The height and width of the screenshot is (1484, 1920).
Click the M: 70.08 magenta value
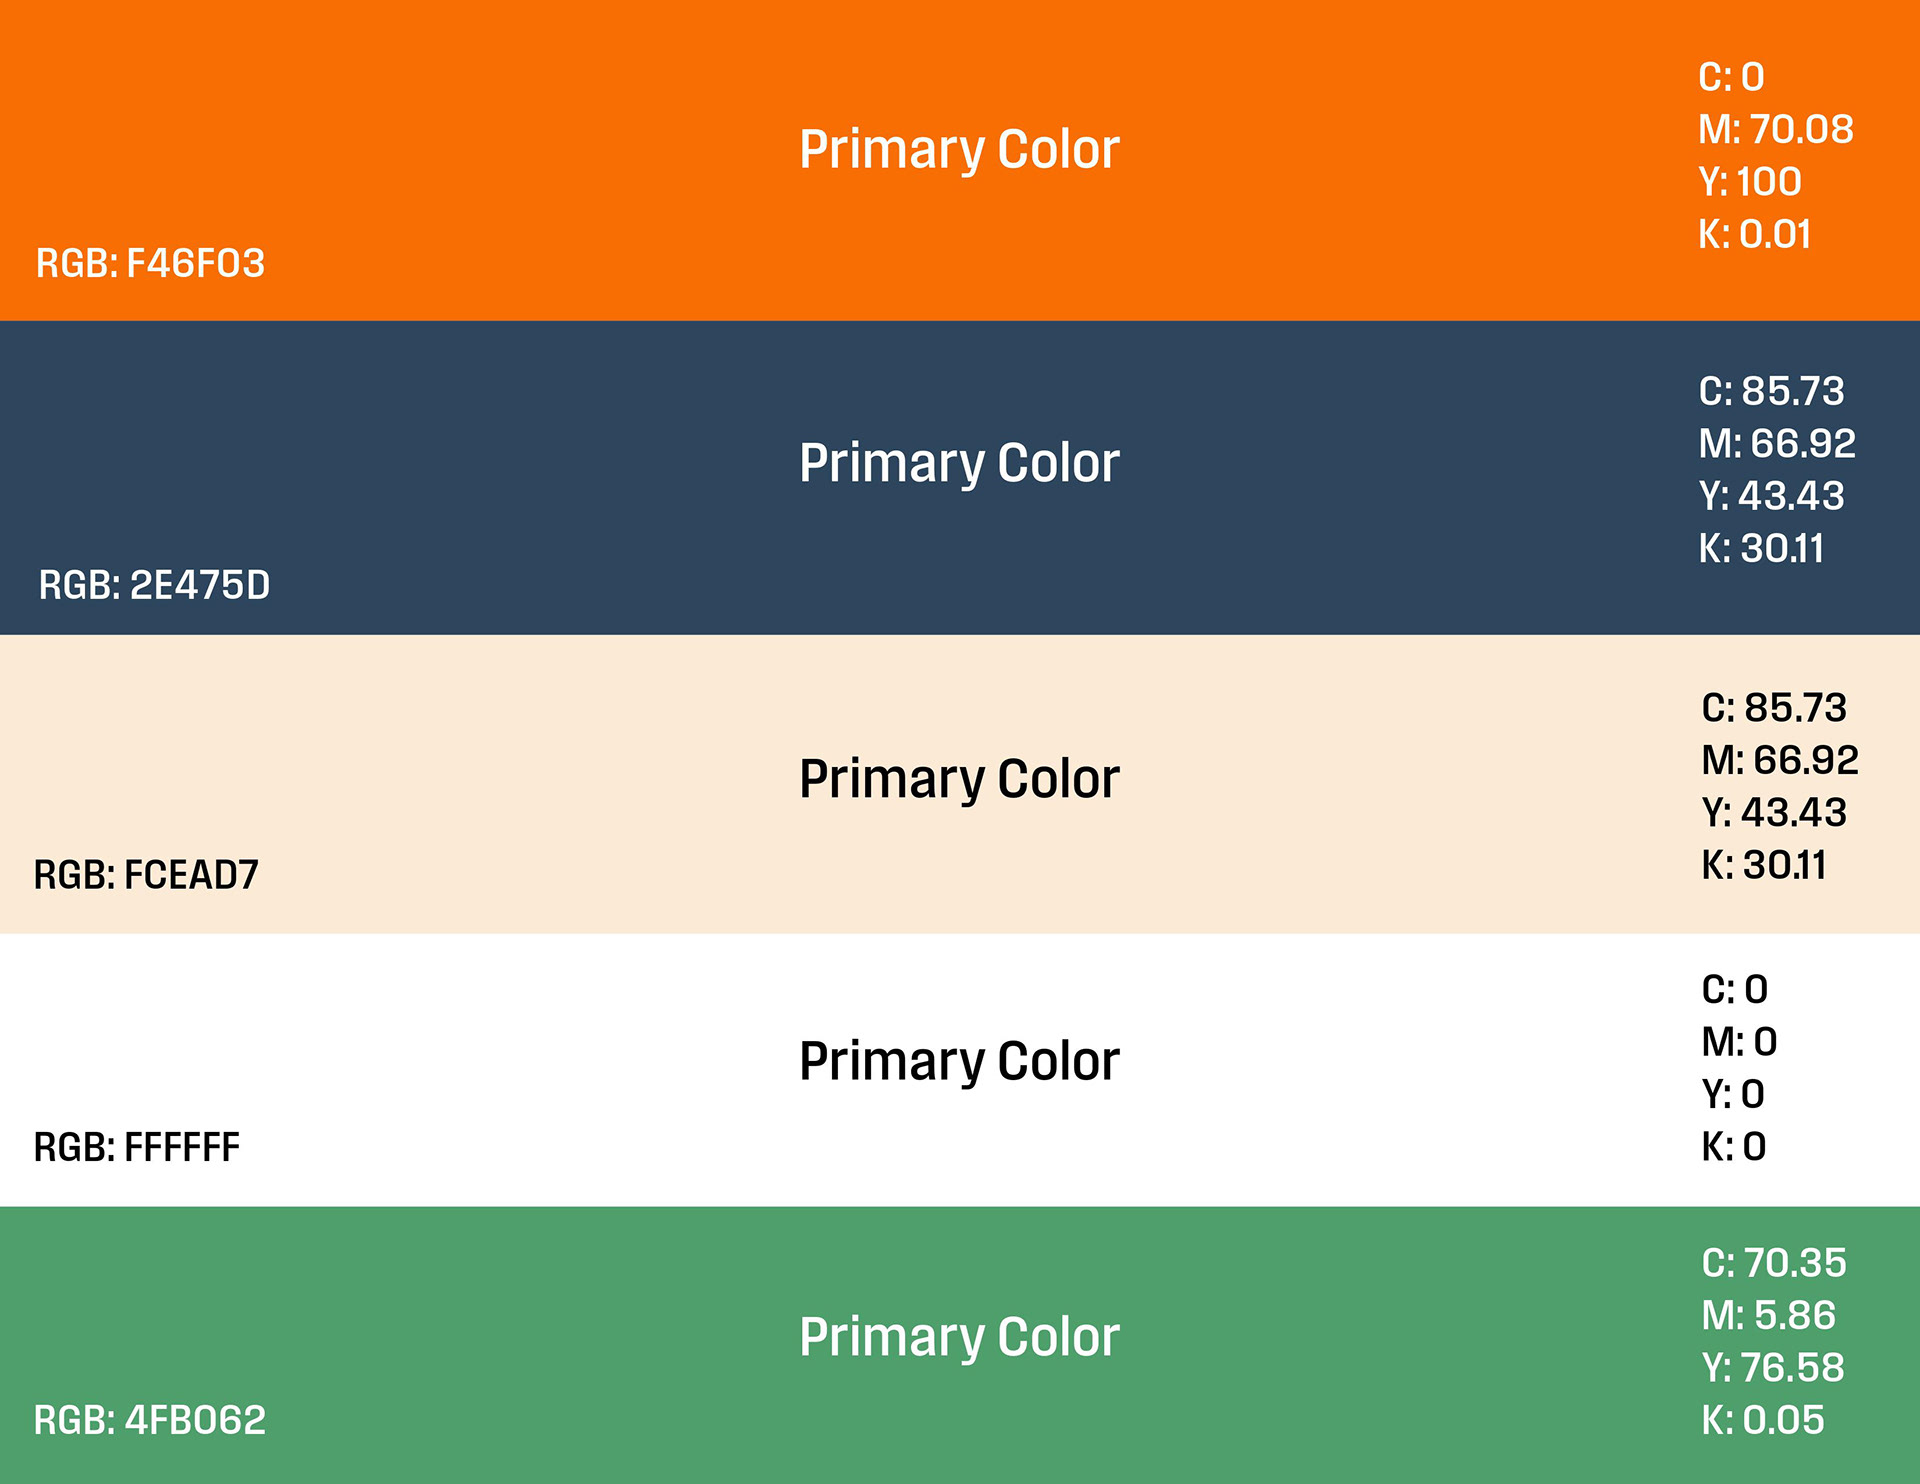point(1776,129)
